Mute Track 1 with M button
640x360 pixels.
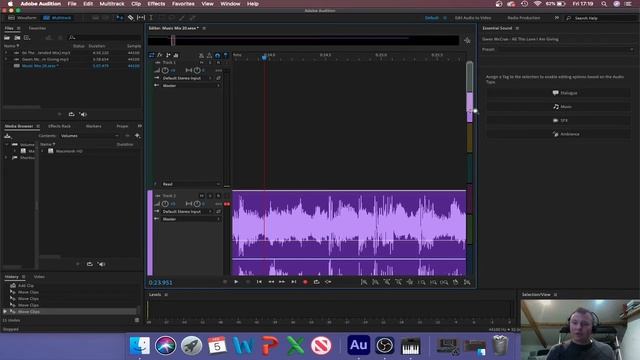pyautogui.click(x=202, y=62)
